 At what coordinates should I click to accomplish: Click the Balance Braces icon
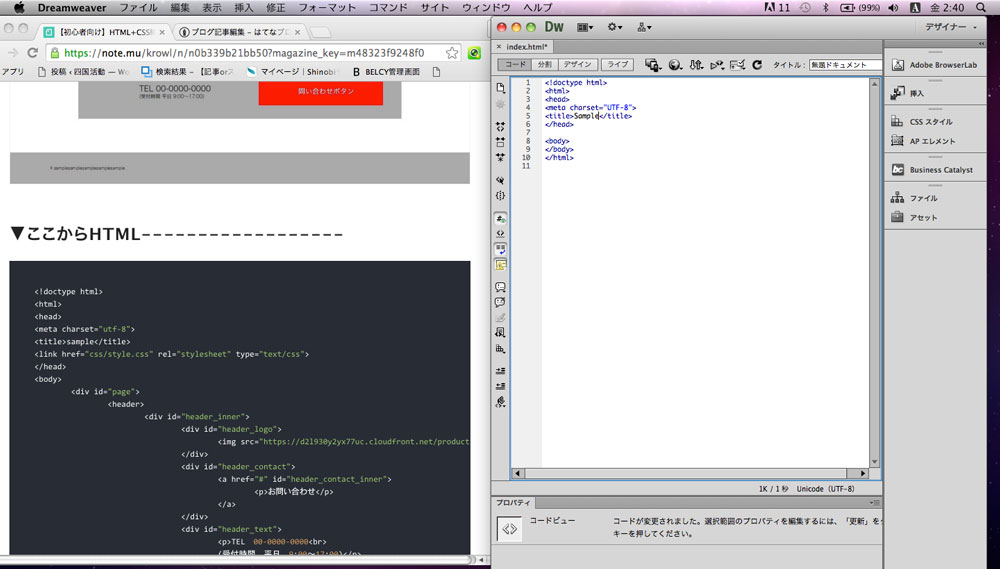click(x=501, y=196)
